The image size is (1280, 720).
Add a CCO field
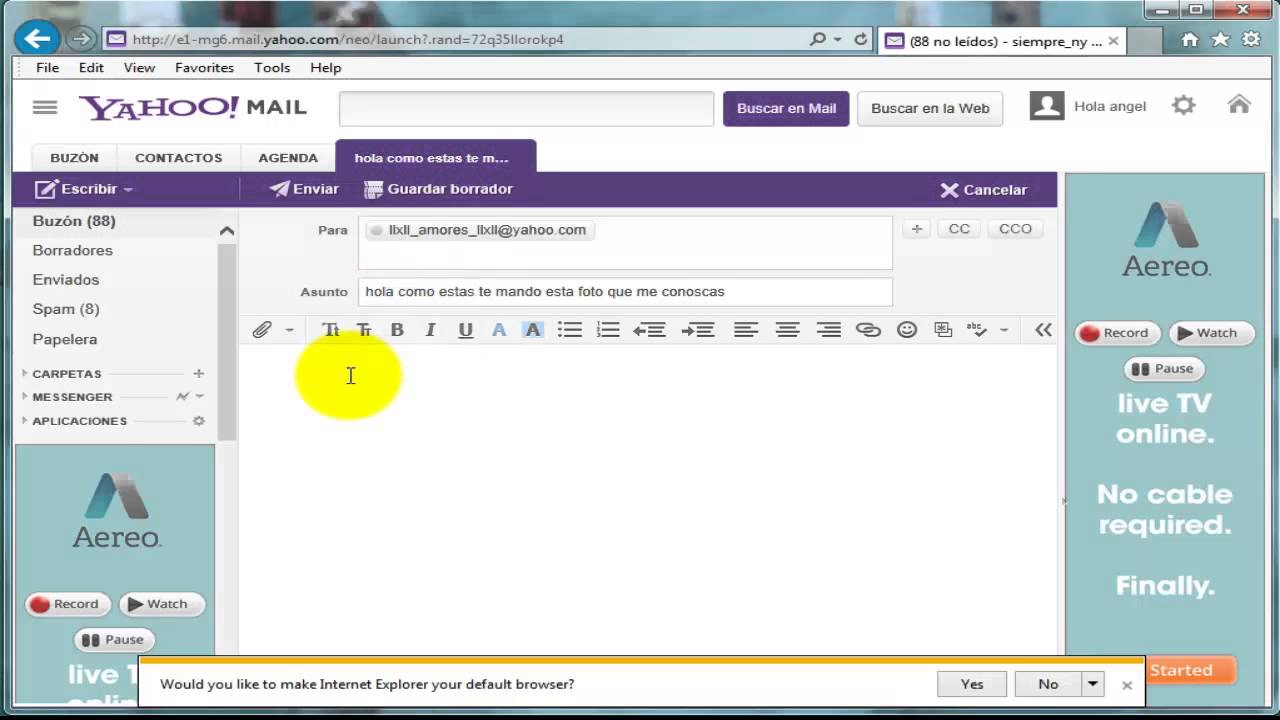[x=1015, y=229]
